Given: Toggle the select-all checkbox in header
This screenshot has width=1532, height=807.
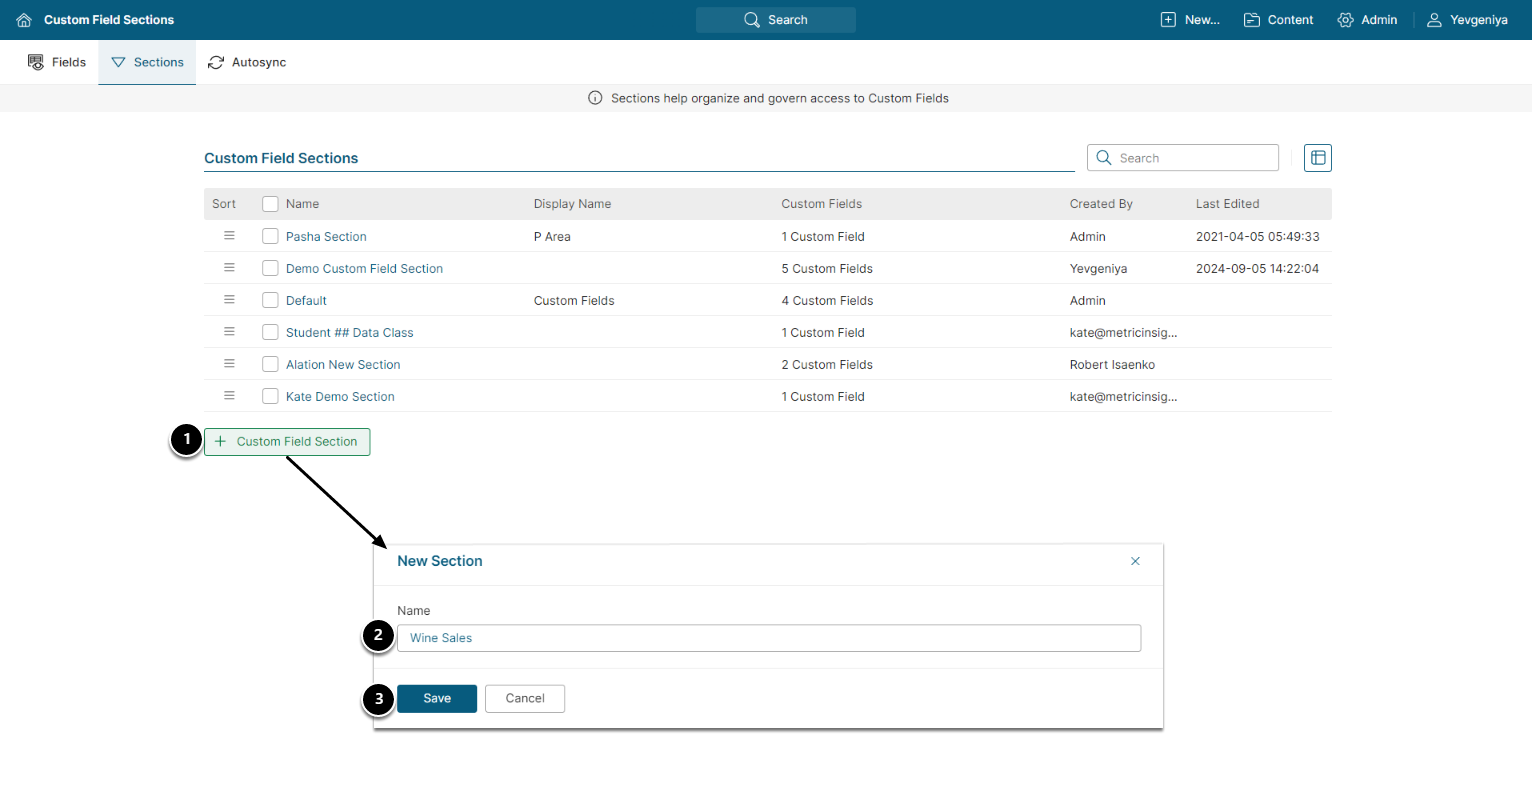Looking at the screenshot, I should coord(270,204).
